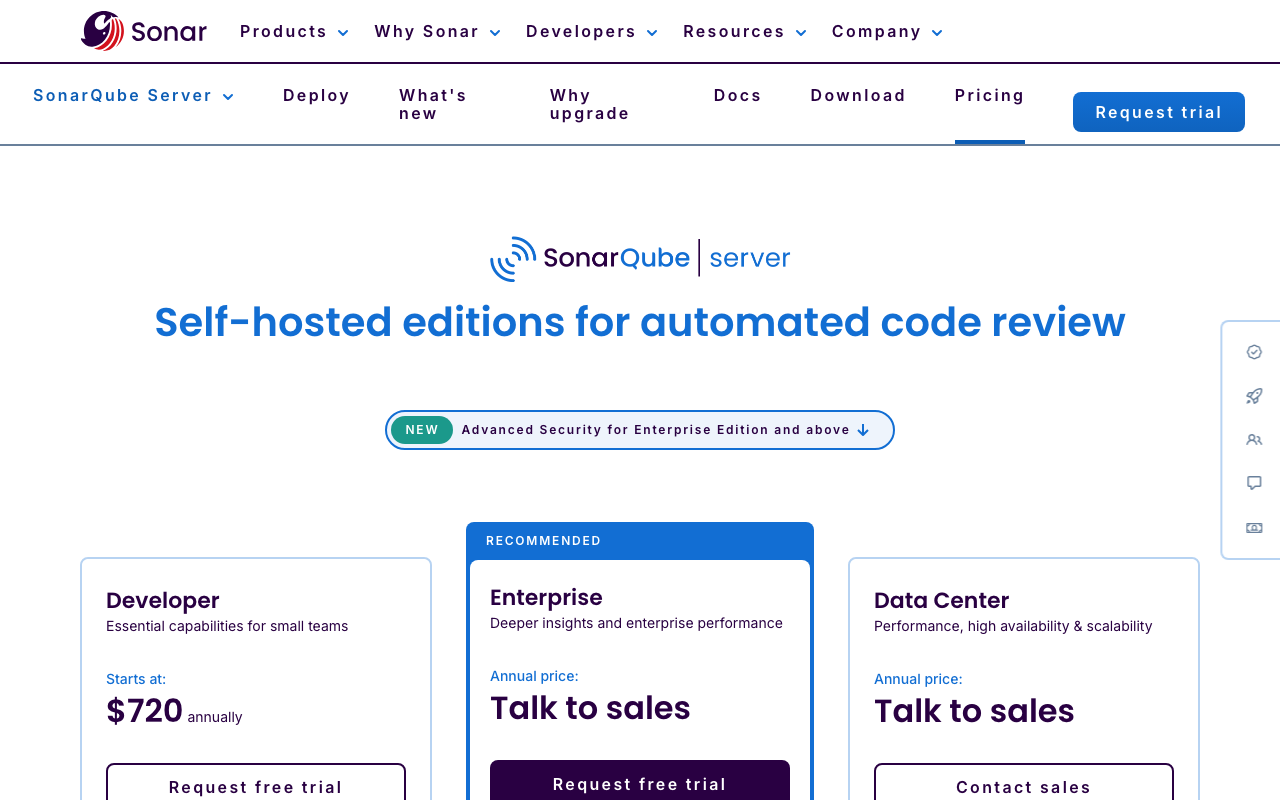Expand the Why Sonar menu
This screenshot has height=800, width=1280.
437,31
